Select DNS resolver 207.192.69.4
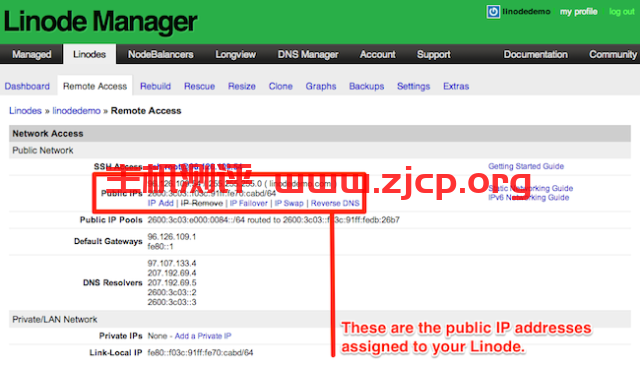The image size is (640, 366). click(172, 273)
